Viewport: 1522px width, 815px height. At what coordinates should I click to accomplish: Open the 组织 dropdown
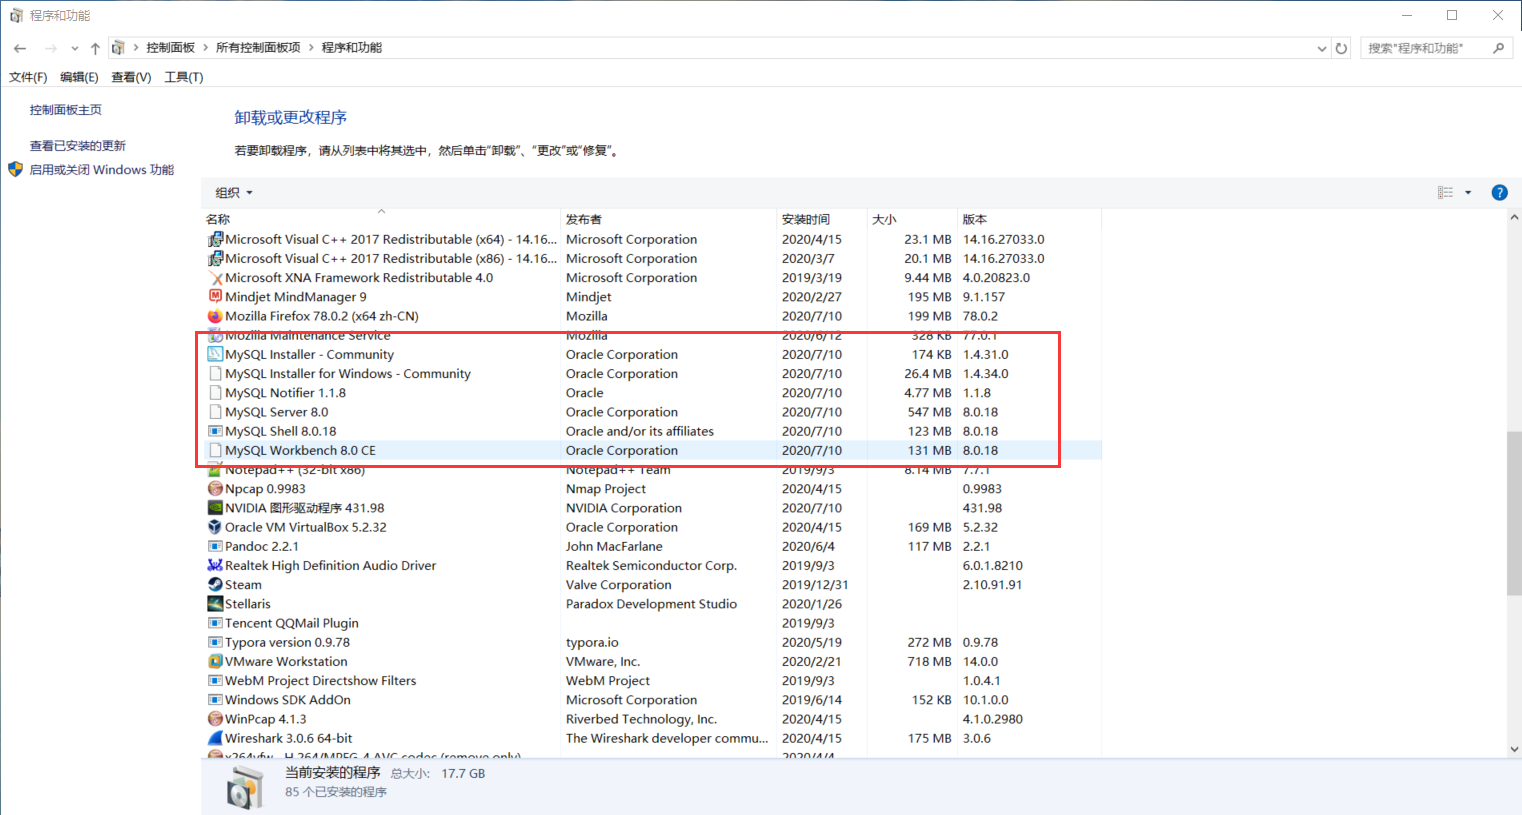pos(234,193)
